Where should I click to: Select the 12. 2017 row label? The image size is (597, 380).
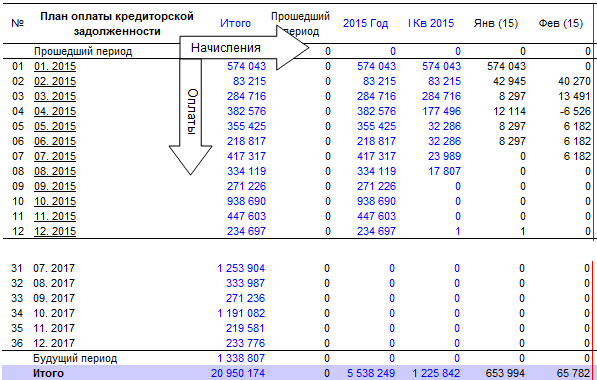coord(54,343)
